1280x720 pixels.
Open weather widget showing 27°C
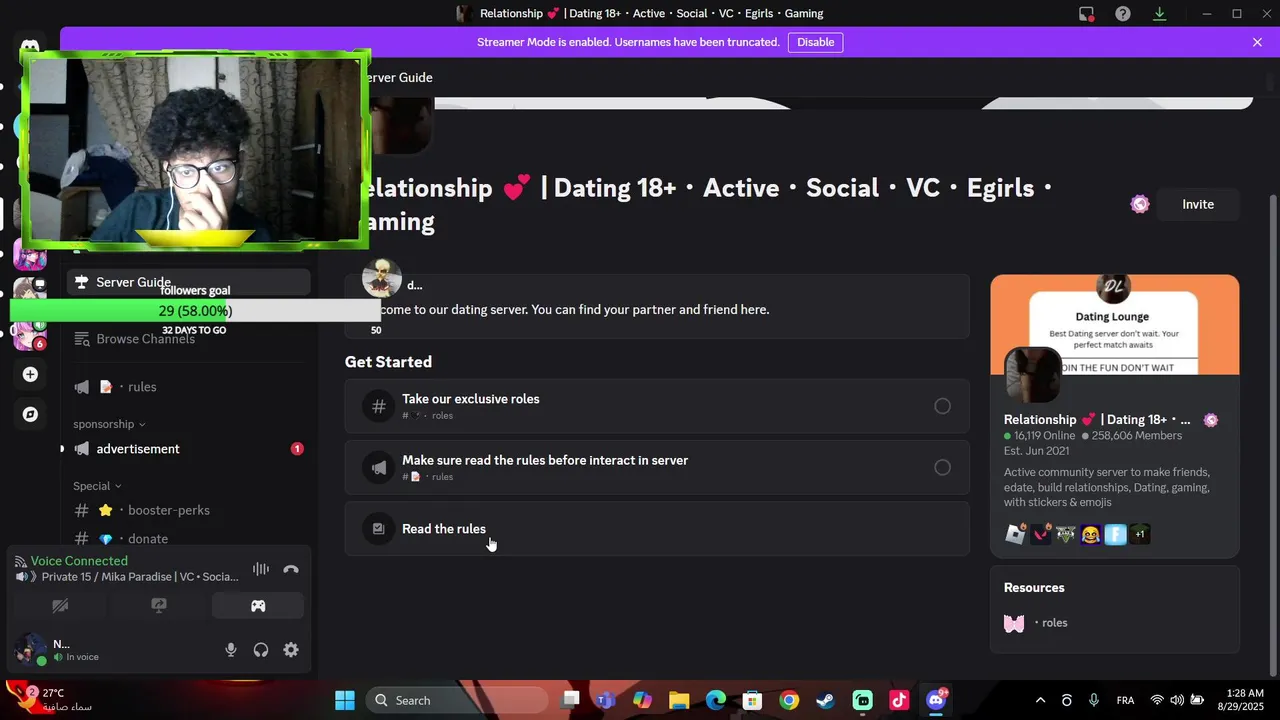tap(48, 699)
